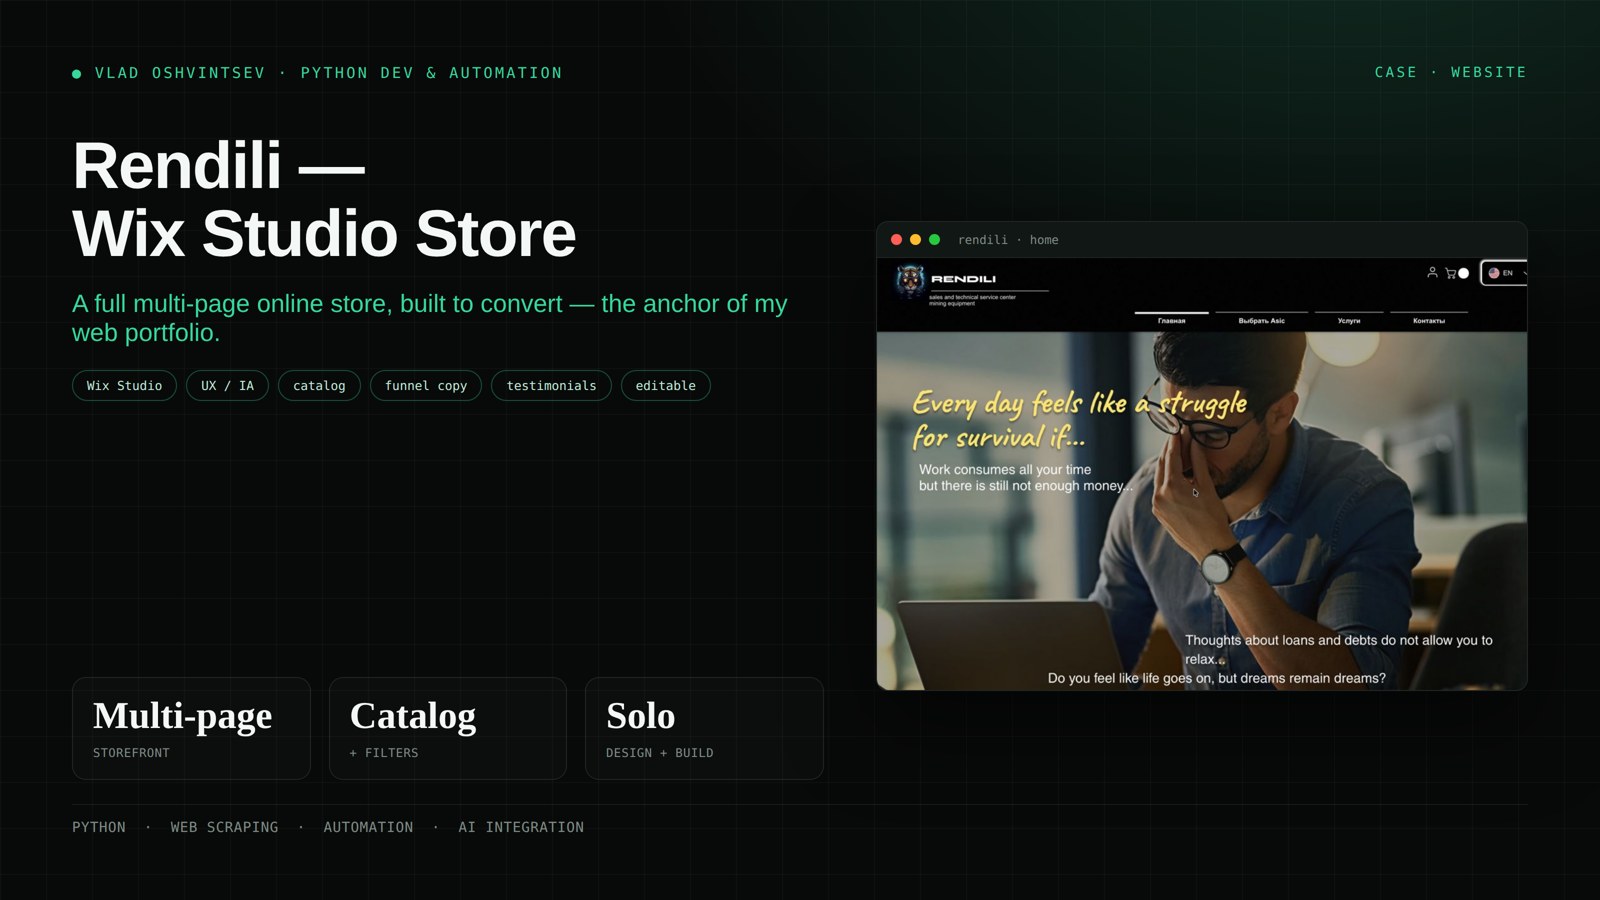Click the RENDILI brand wordmark
Screen dimensions: 1600x900
963,279
